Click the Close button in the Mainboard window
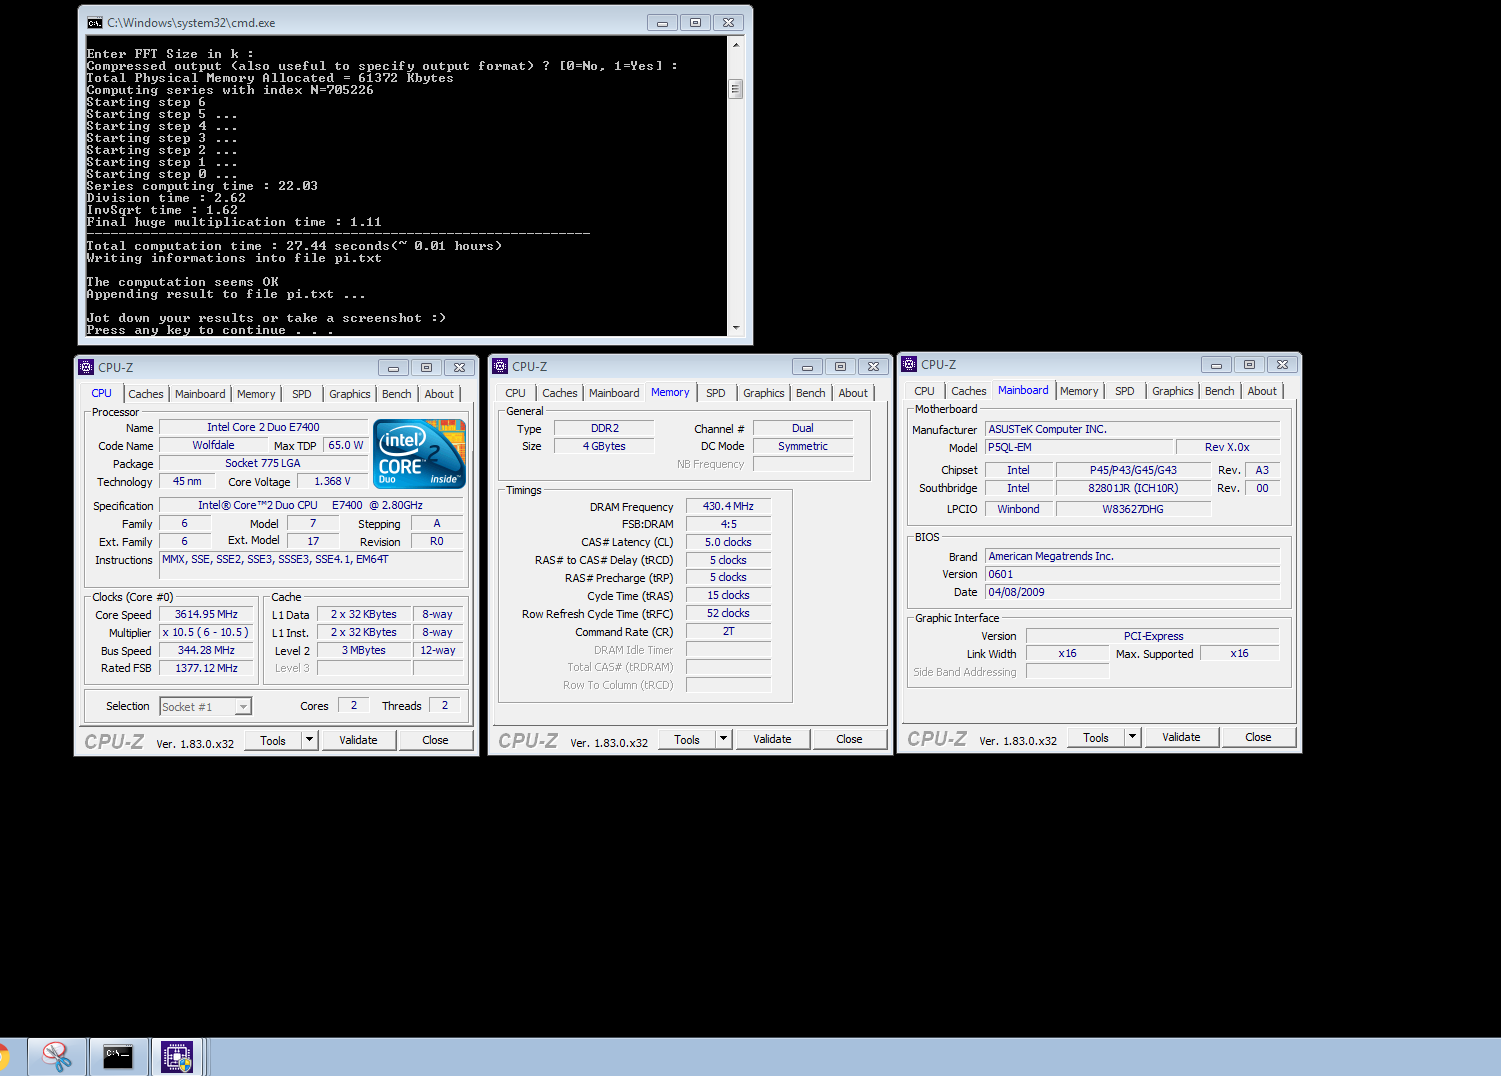This screenshot has width=1501, height=1076. point(1258,737)
